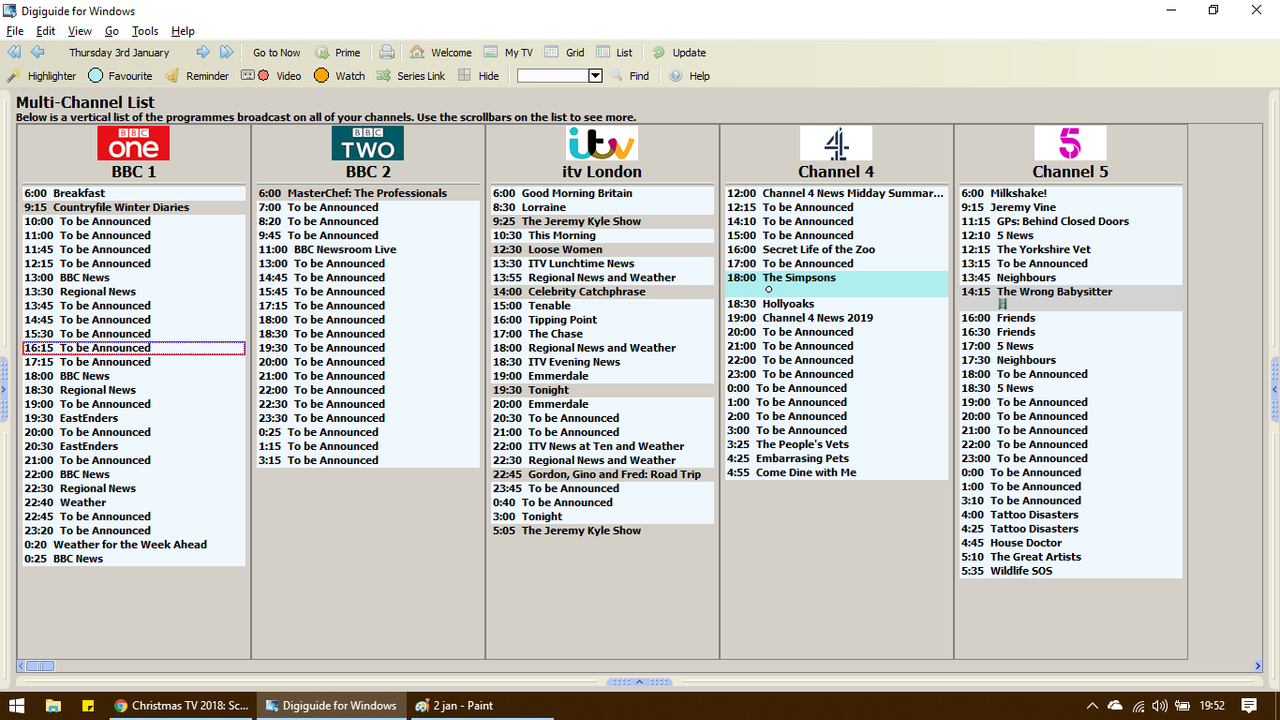Jump forward a week with double-right arrow

(227, 52)
